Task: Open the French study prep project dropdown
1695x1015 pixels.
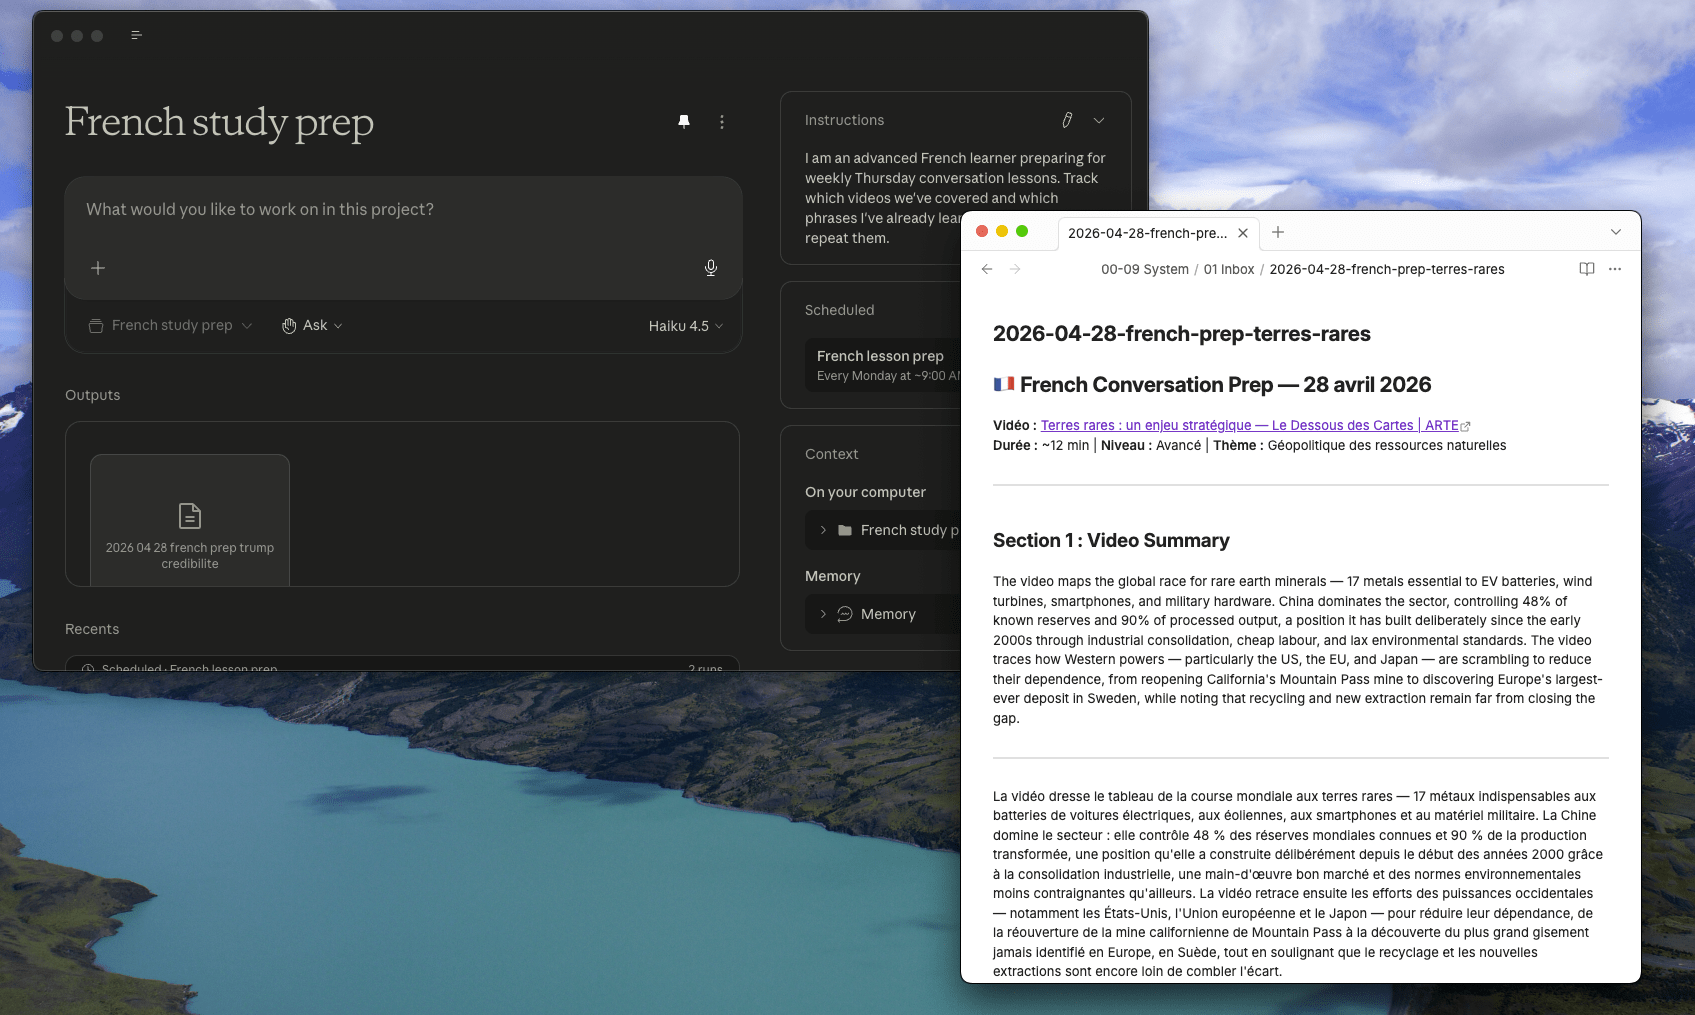Action: click(170, 325)
